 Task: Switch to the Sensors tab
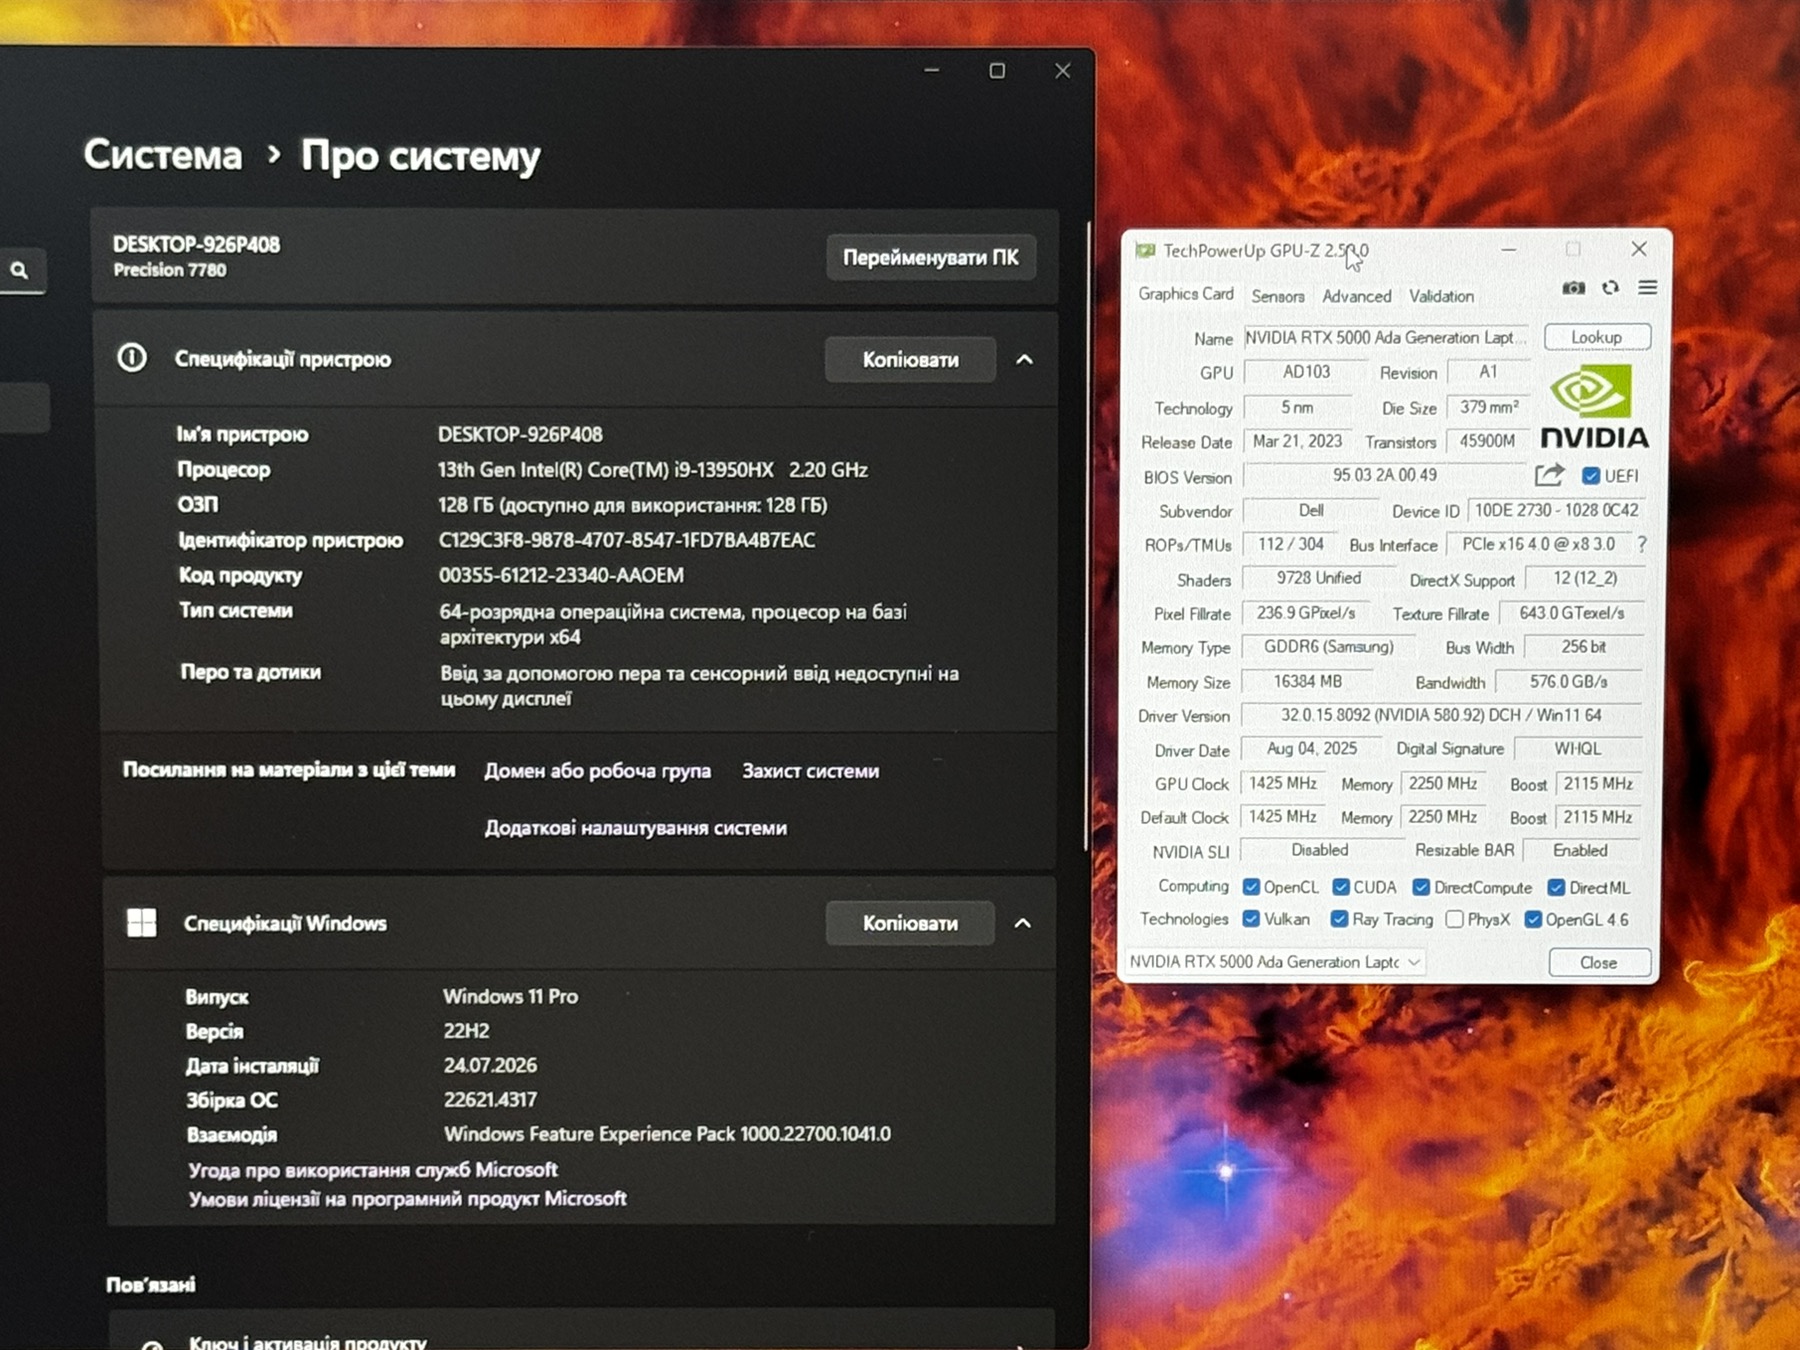[x=1277, y=296]
